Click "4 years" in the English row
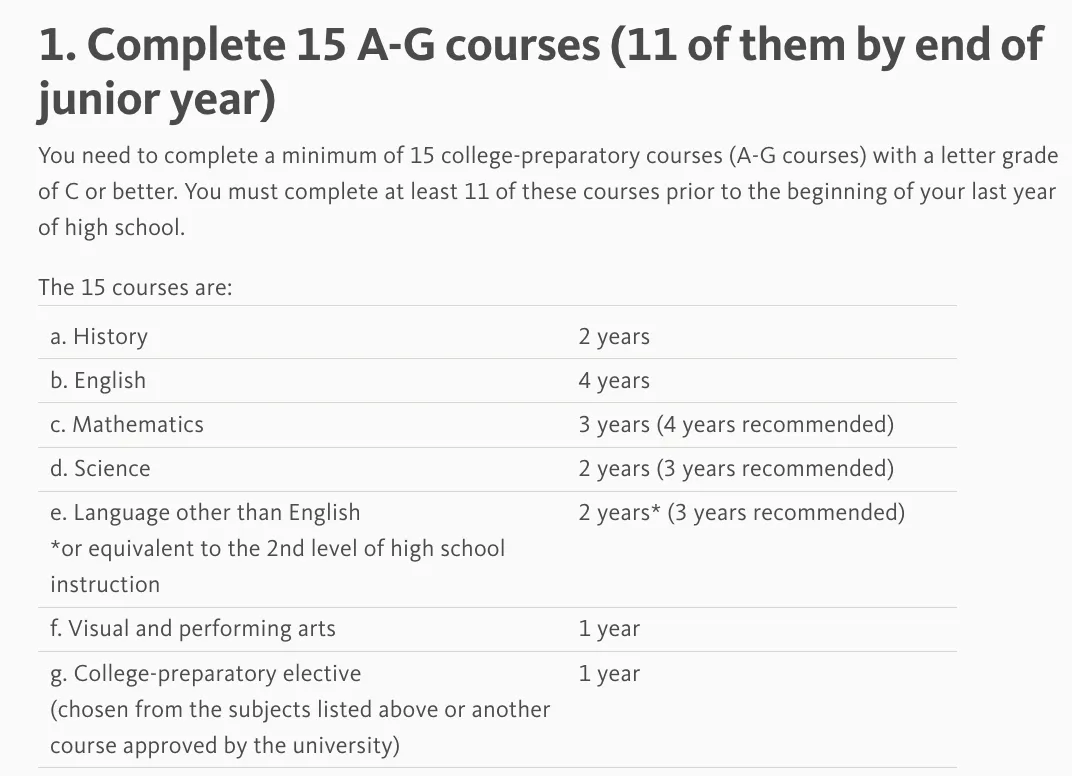 pyautogui.click(x=613, y=381)
